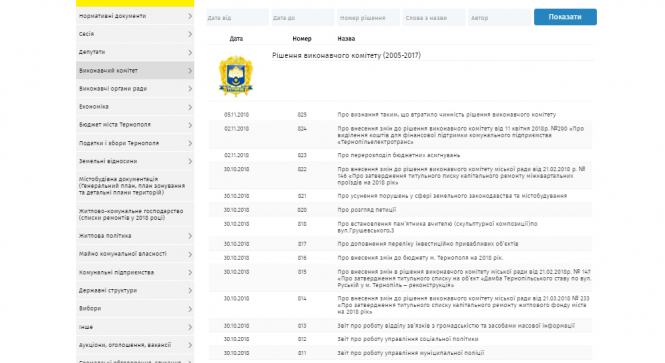Open the Економіка section
The height and width of the screenshot is (363, 665).
tap(135, 107)
